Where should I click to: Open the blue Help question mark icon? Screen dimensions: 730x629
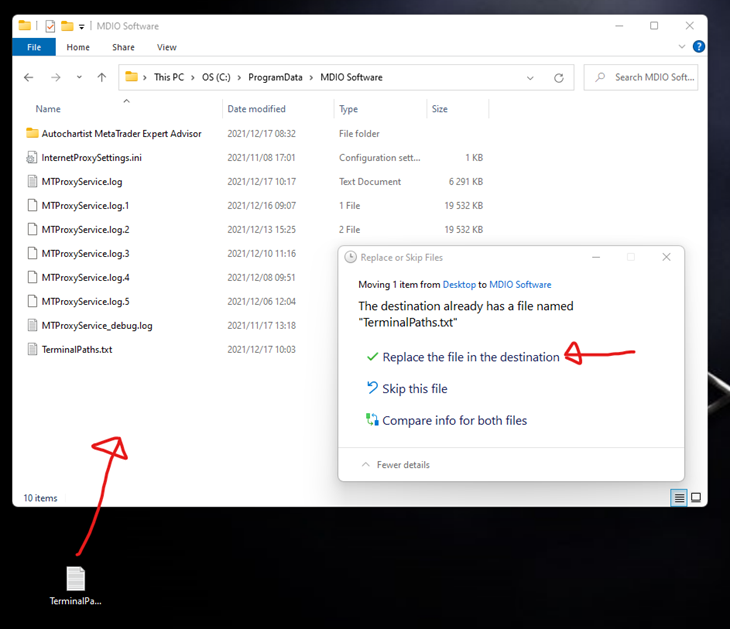point(698,47)
